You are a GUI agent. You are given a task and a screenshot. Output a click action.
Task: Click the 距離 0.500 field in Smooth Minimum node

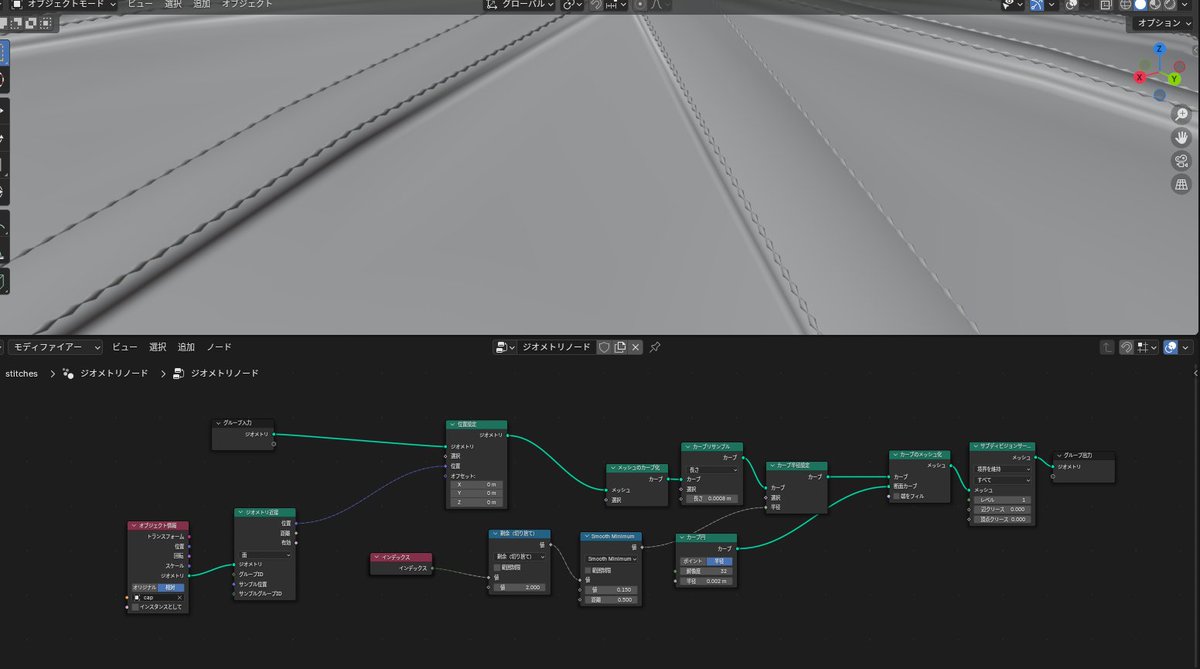610,600
